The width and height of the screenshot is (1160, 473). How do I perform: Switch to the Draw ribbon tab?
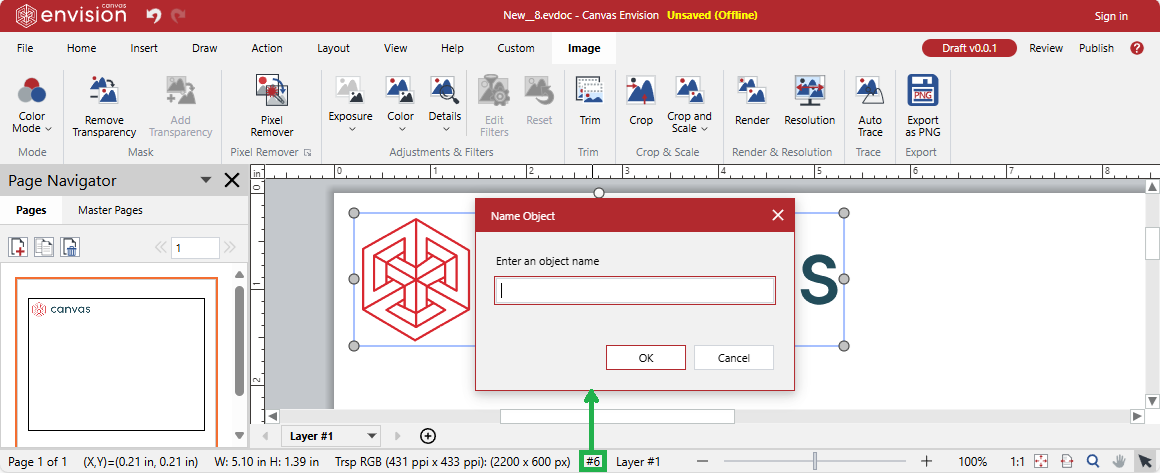(205, 48)
